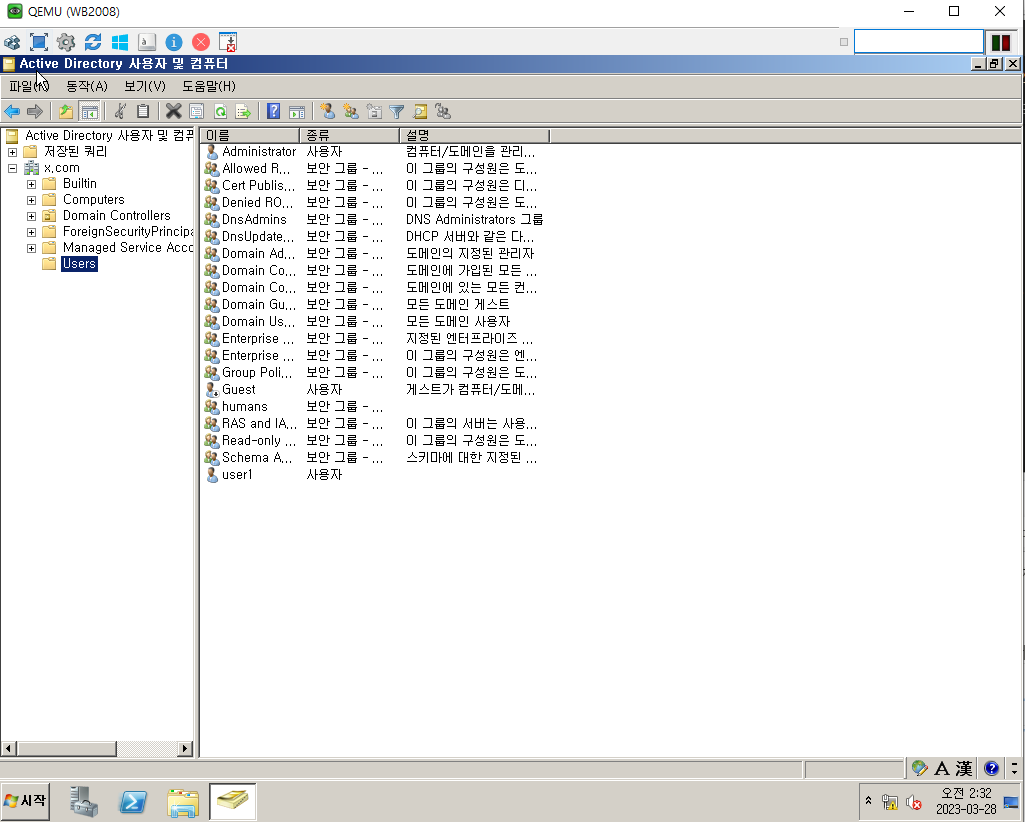
Task: Open the 파일 menu
Action: [x=29, y=86]
